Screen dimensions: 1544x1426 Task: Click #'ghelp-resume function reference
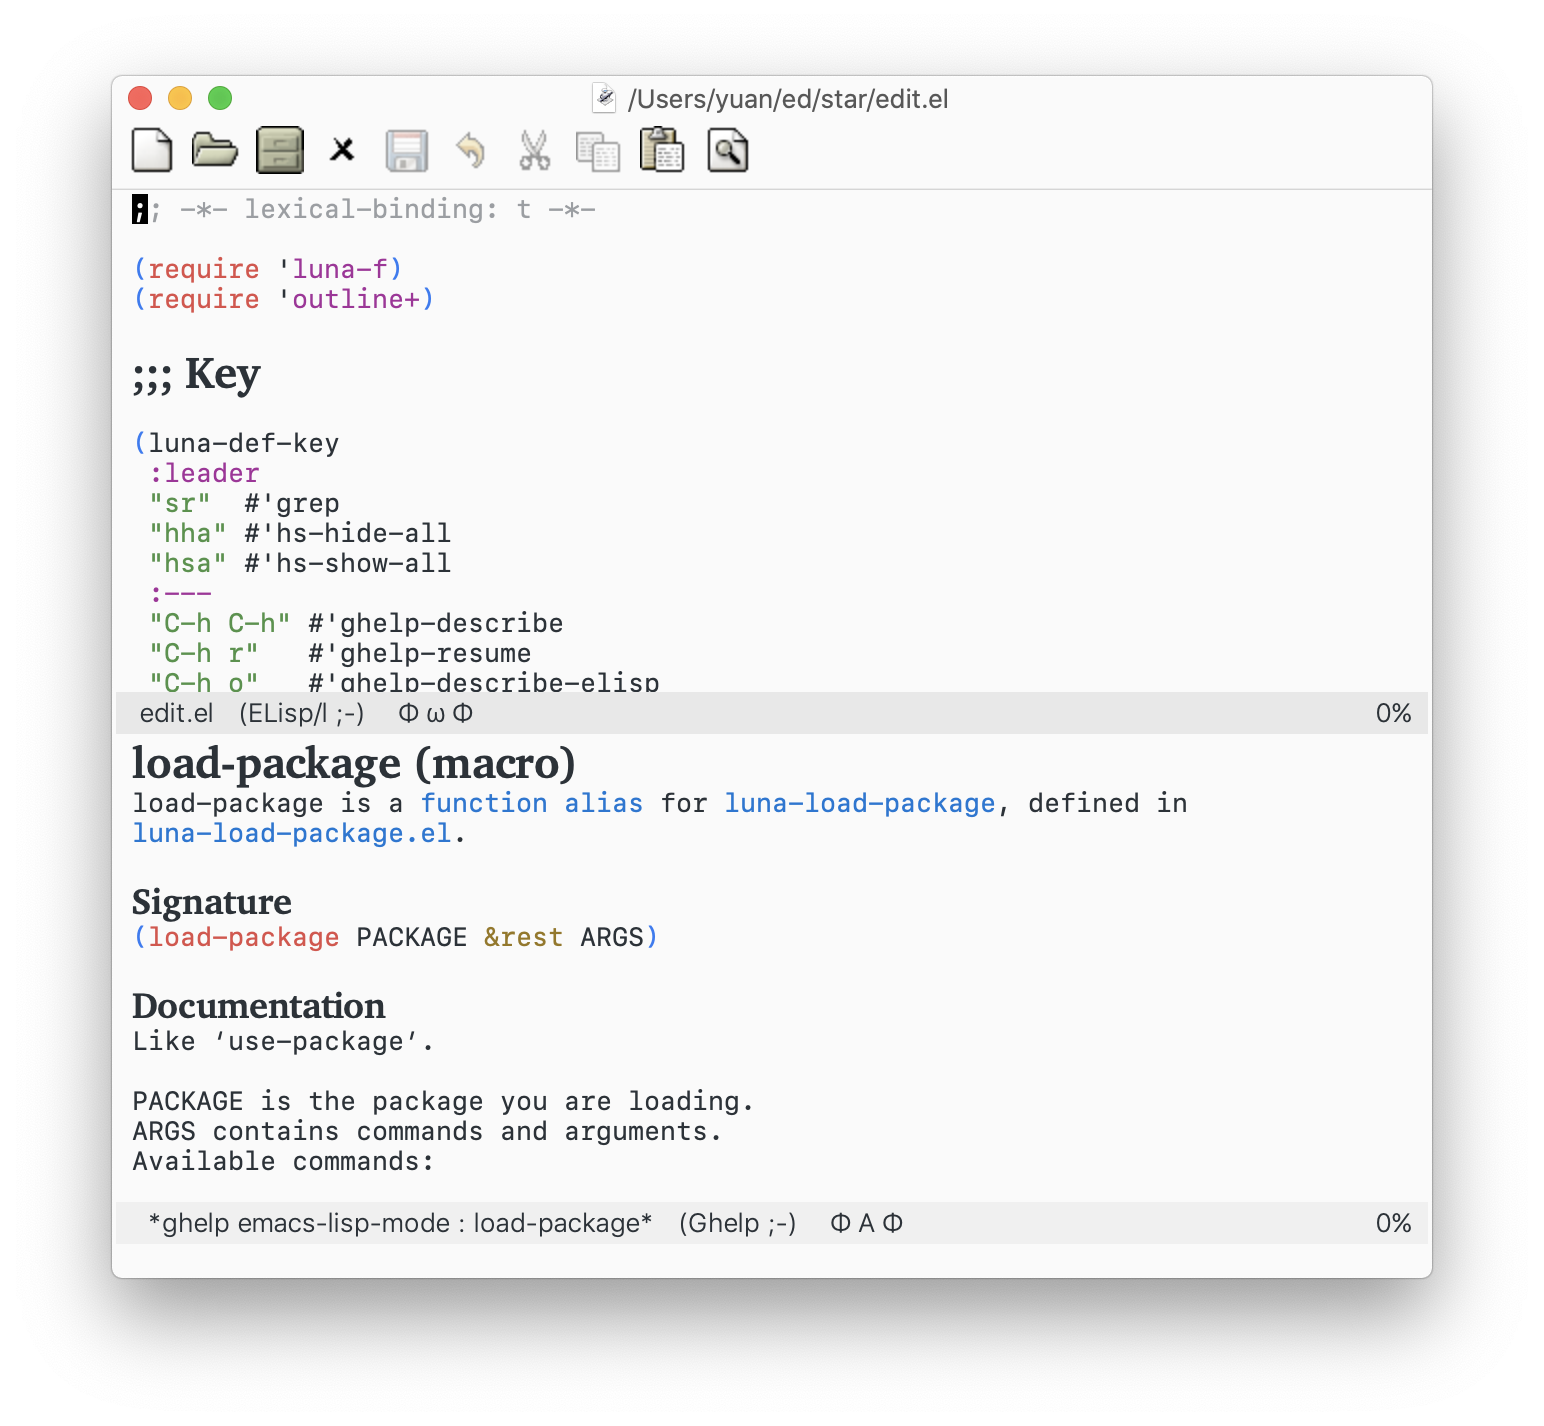pyautogui.click(x=420, y=653)
